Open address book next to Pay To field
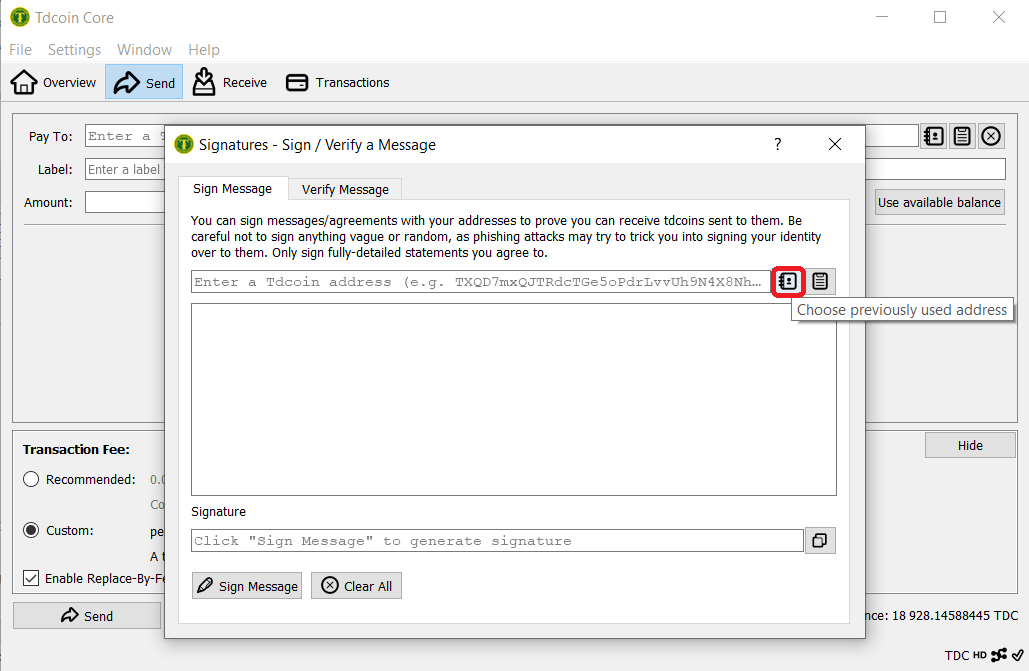This screenshot has height=671, width=1029. pyautogui.click(x=933, y=137)
